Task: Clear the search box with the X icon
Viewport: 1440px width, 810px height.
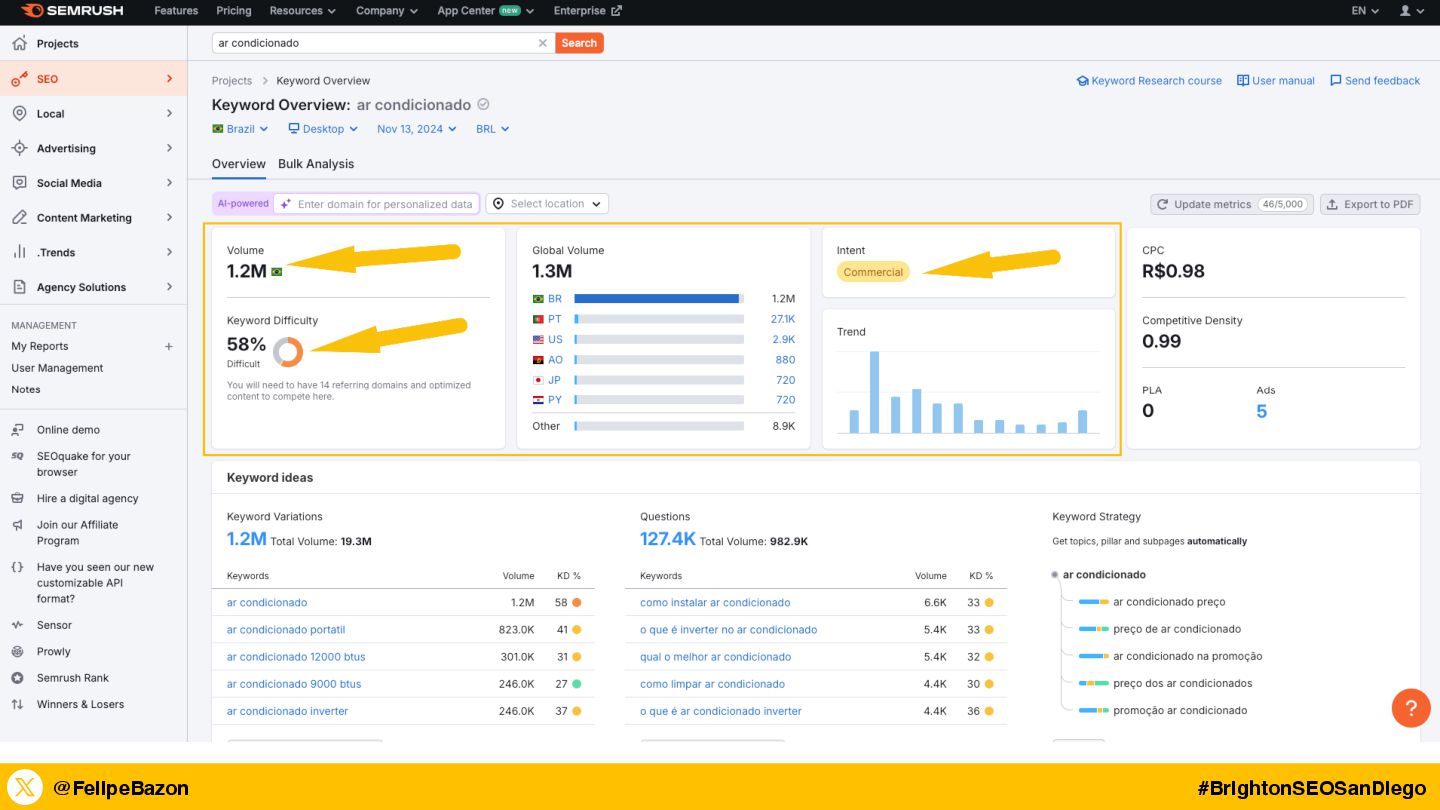Action: tap(543, 43)
